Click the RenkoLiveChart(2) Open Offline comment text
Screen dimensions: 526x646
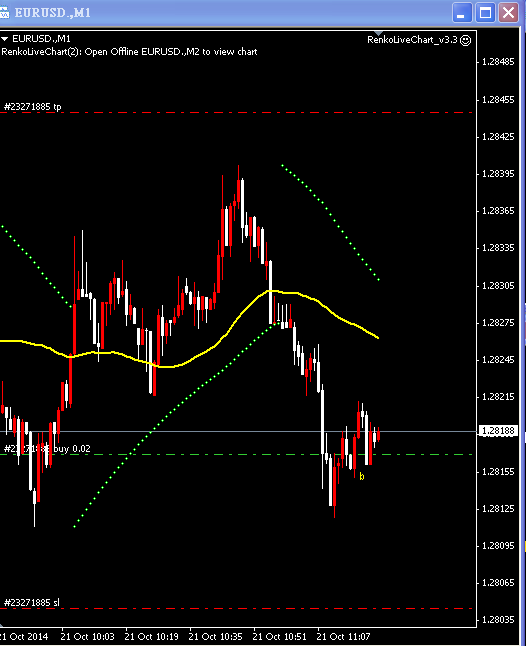tap(129, 52)
